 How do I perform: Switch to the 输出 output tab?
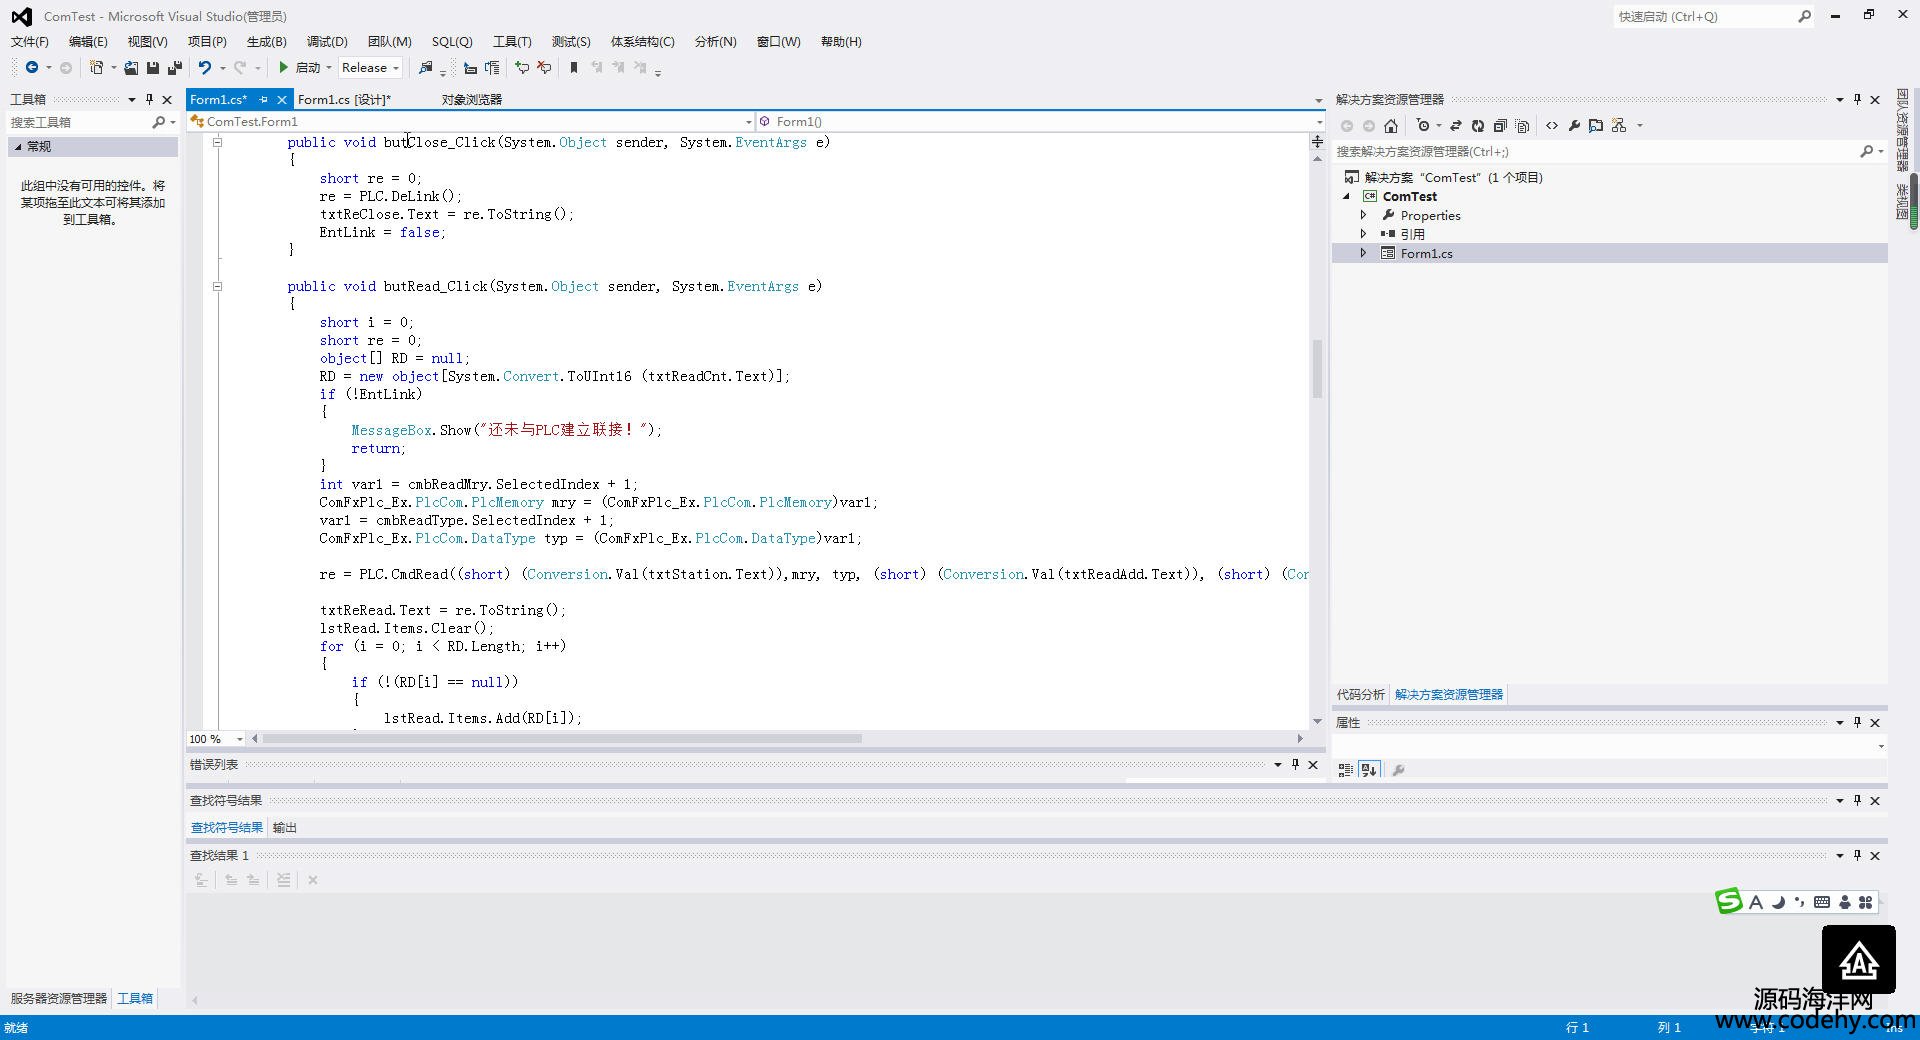[x=285, y=828]
